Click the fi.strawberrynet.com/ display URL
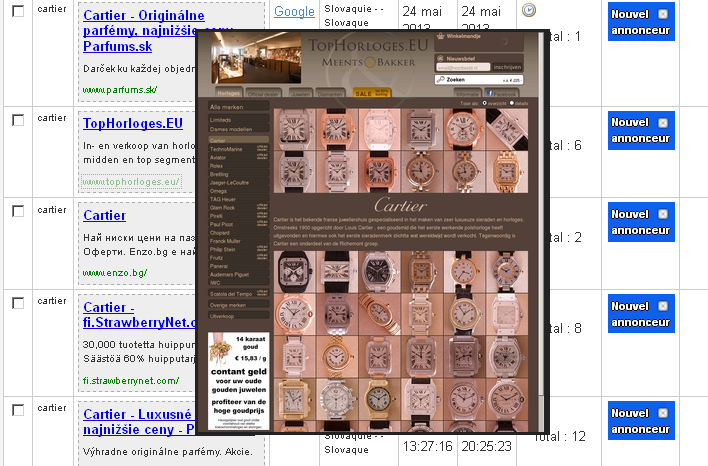 (131, 381)
